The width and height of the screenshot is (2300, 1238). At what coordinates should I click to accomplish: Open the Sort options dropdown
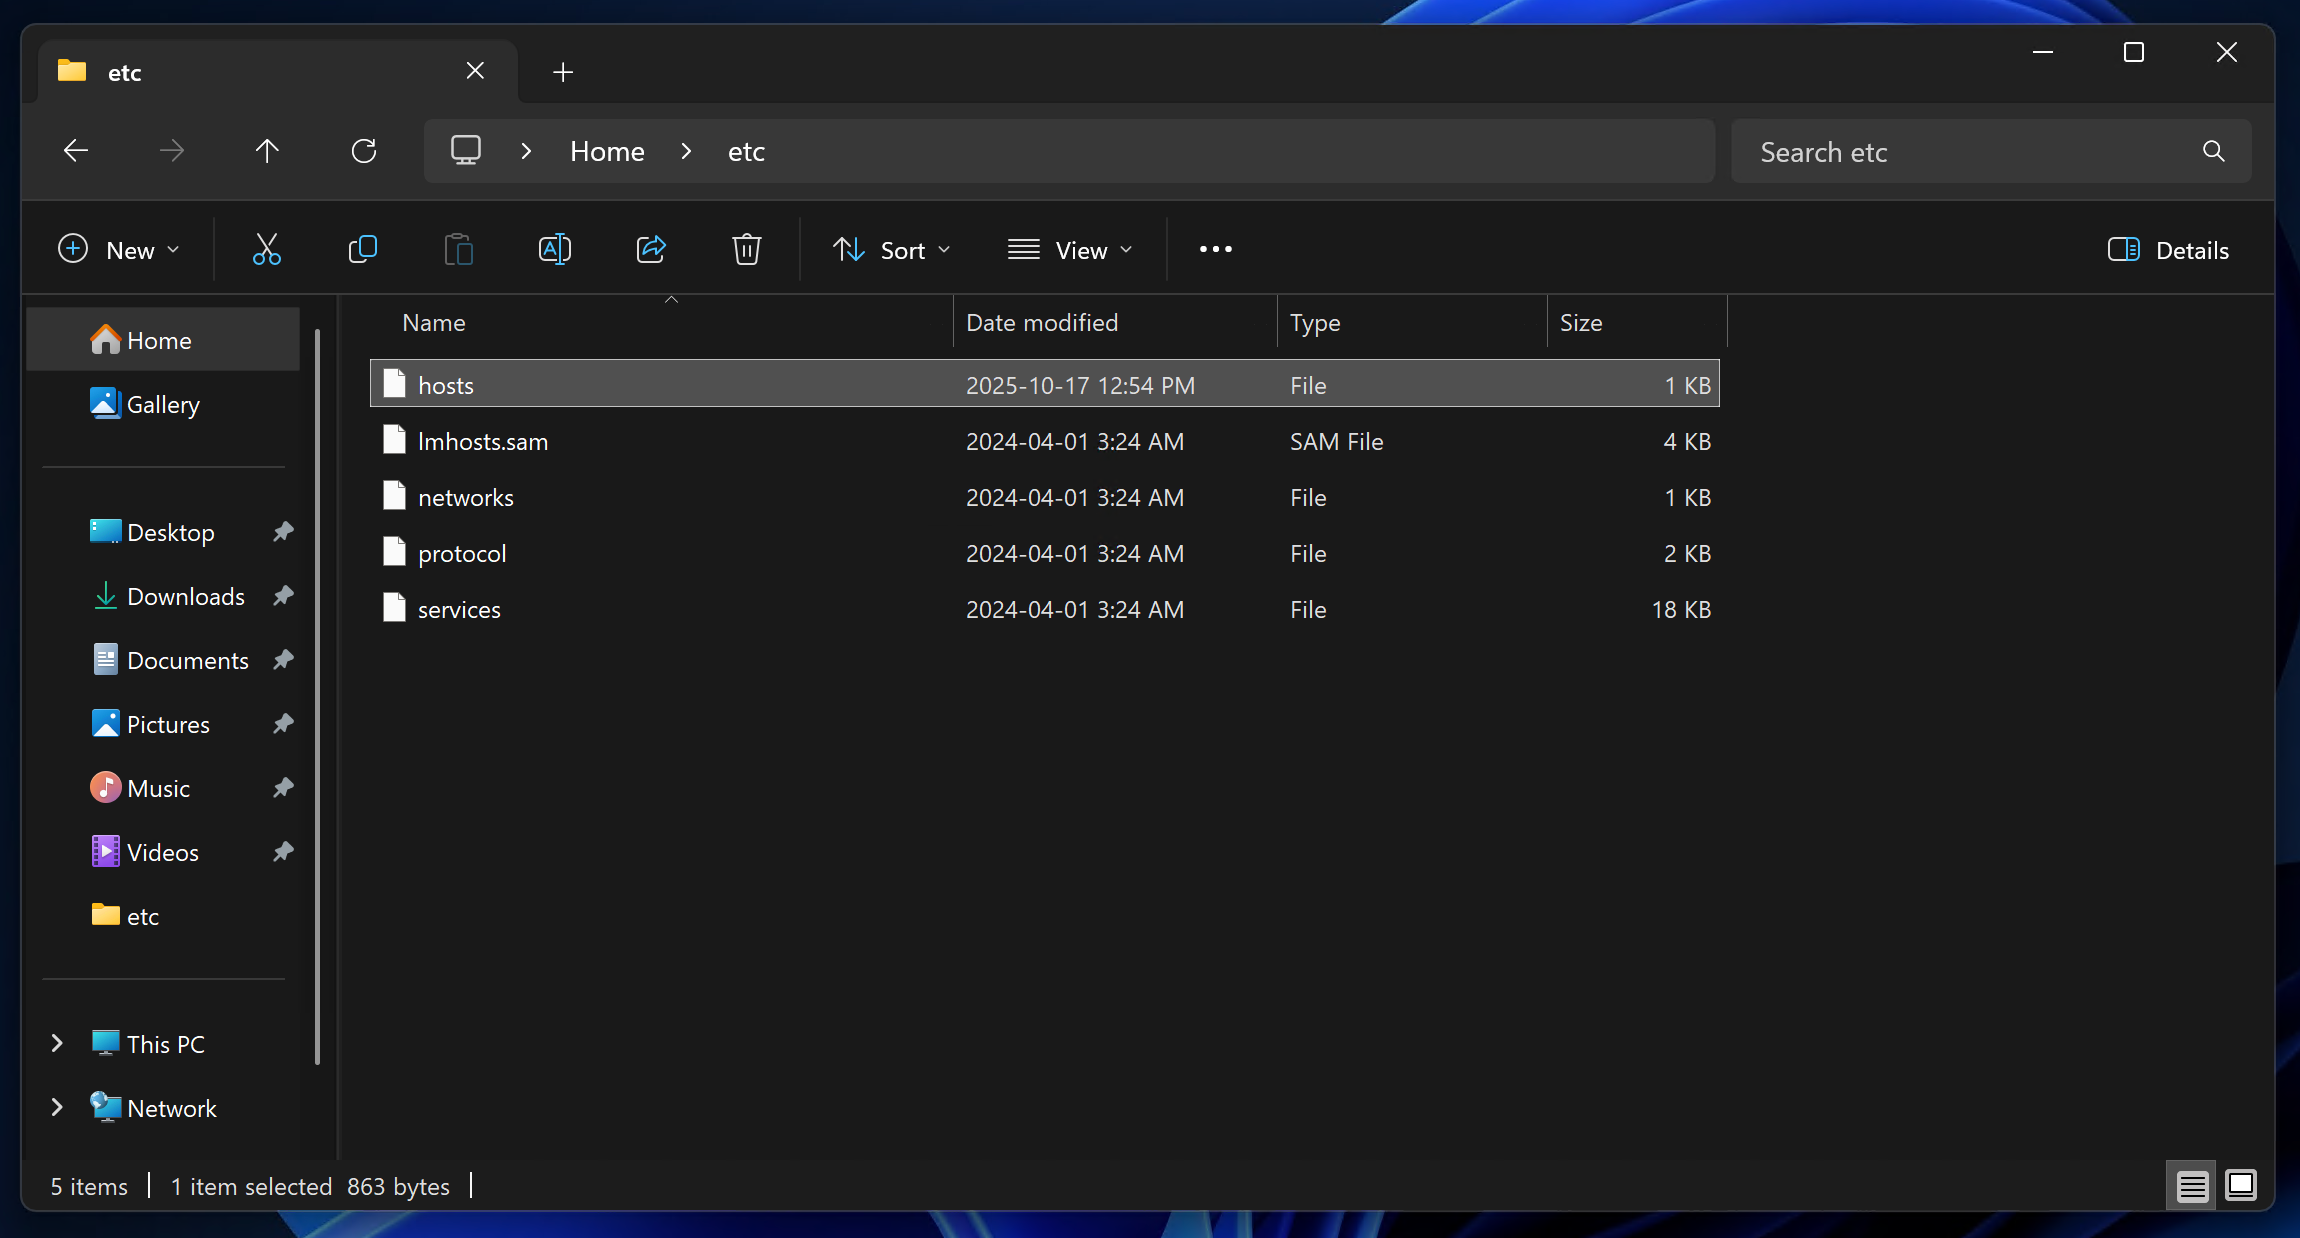pyautogui.click(x=891, y=249)
